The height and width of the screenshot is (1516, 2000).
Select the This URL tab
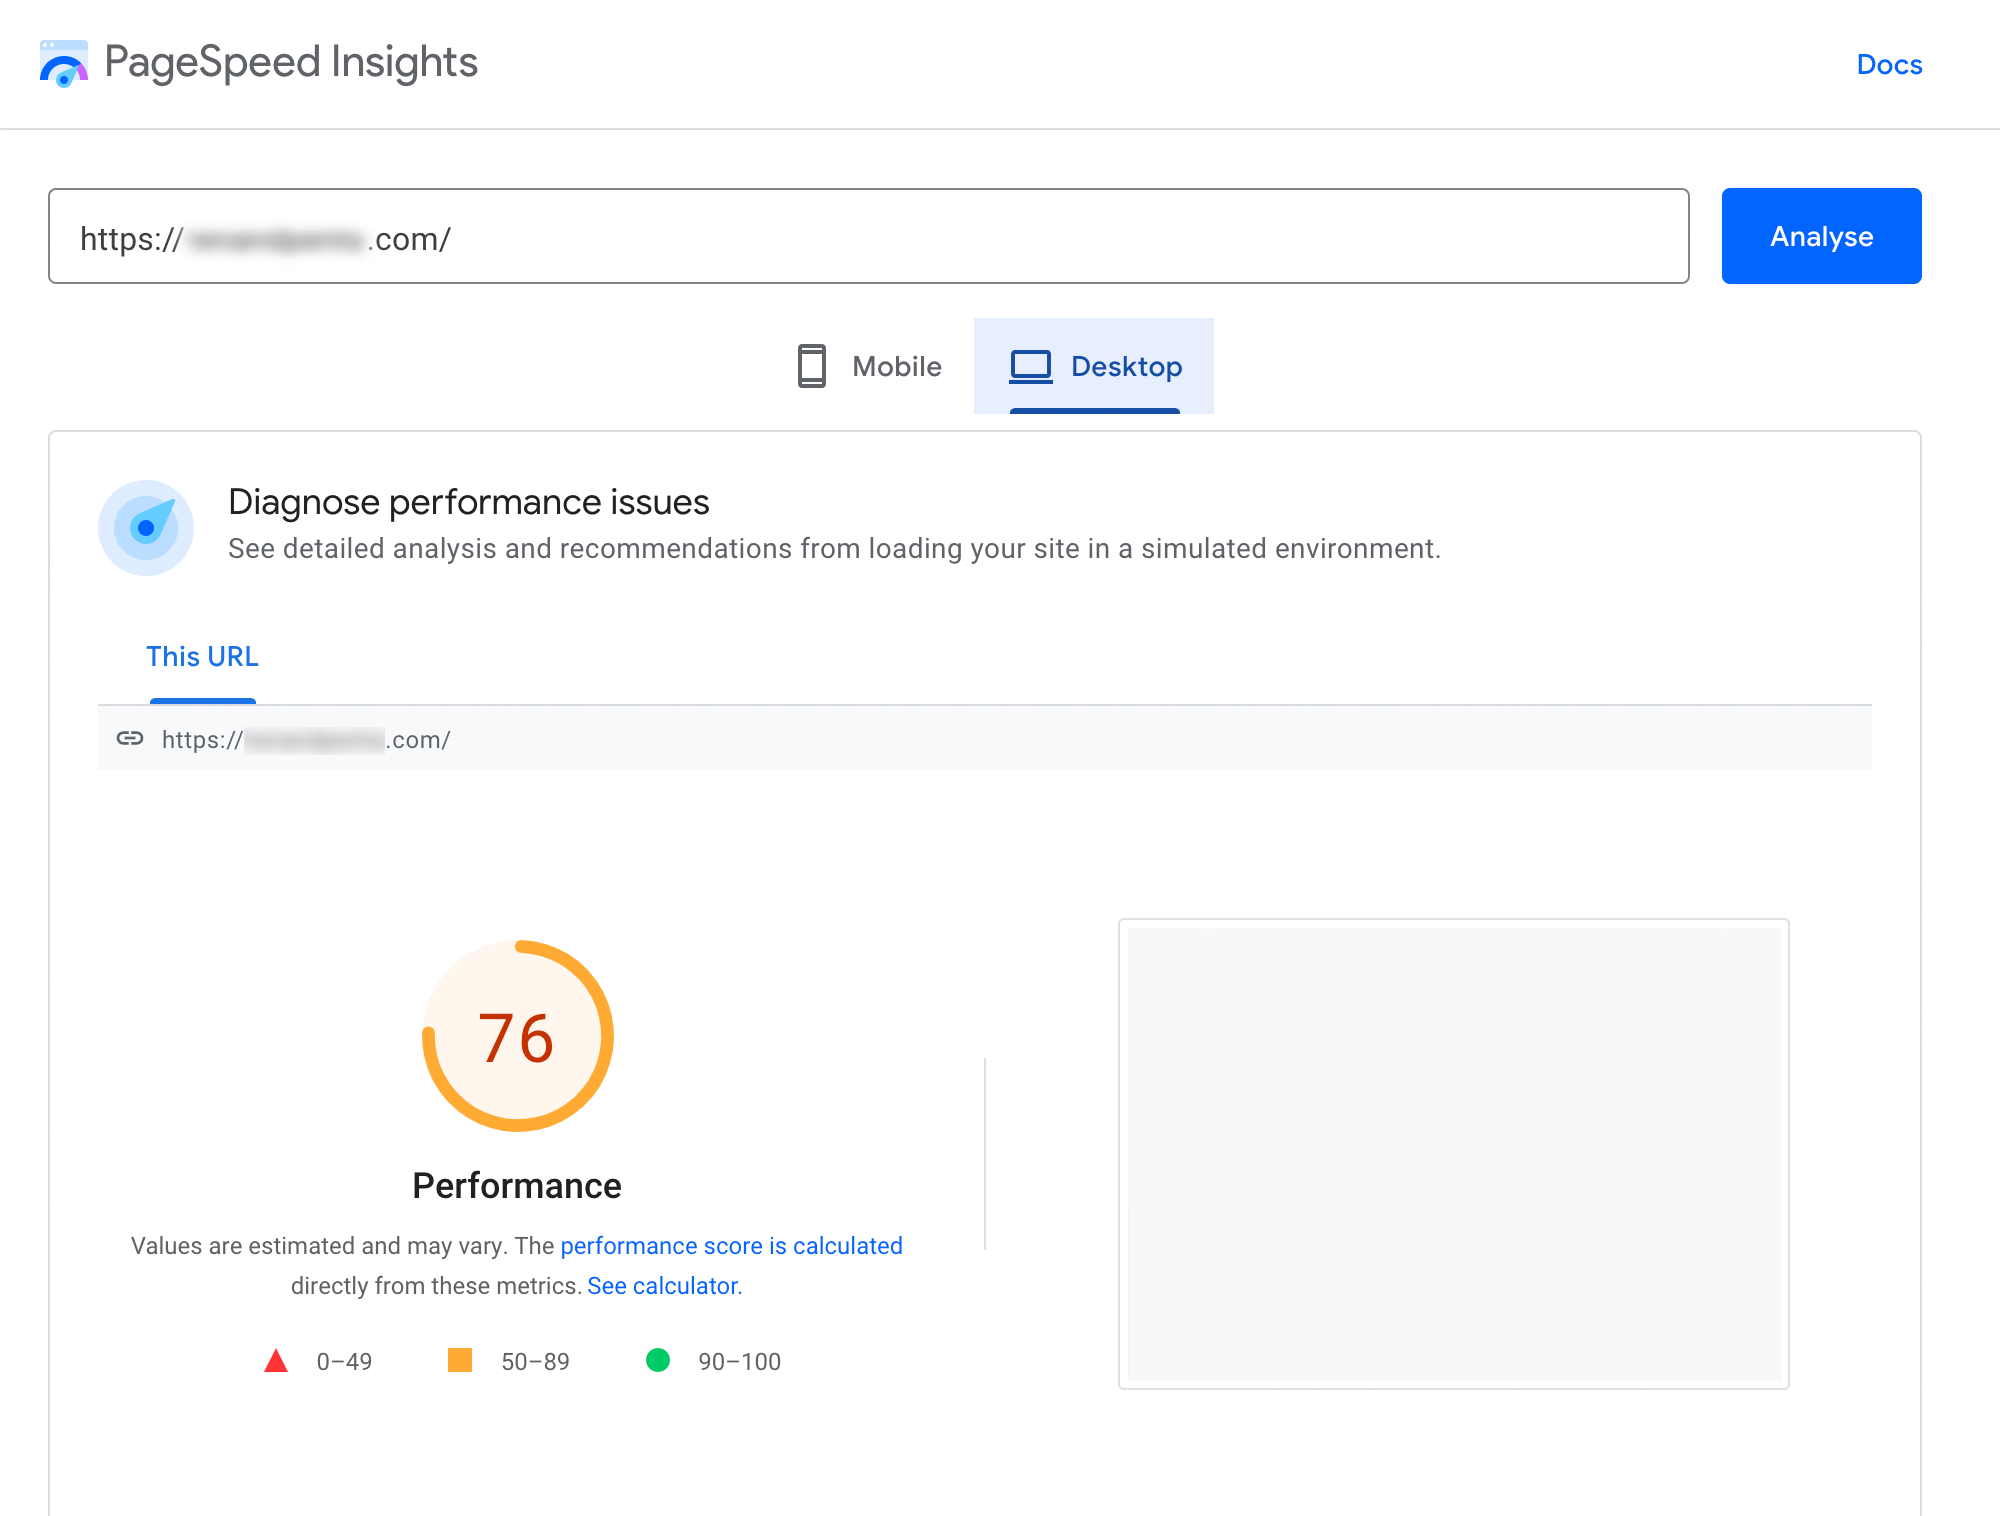pyautogui.click(x=202, y=657)
